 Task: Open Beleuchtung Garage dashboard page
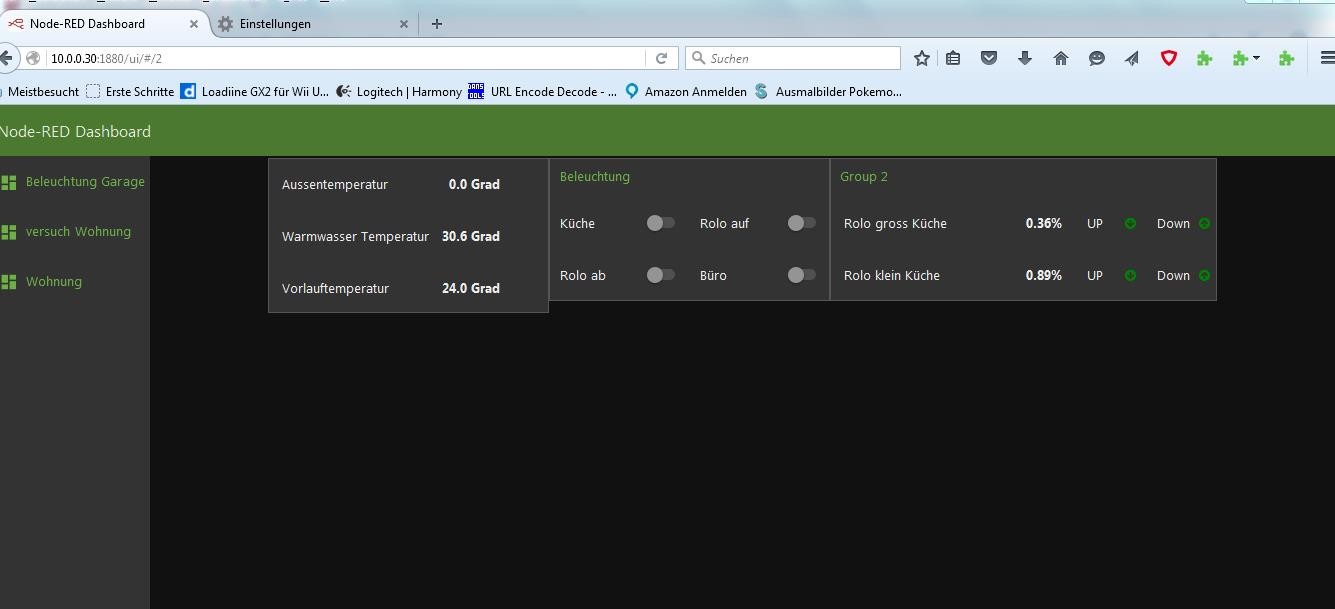[74, 182]
